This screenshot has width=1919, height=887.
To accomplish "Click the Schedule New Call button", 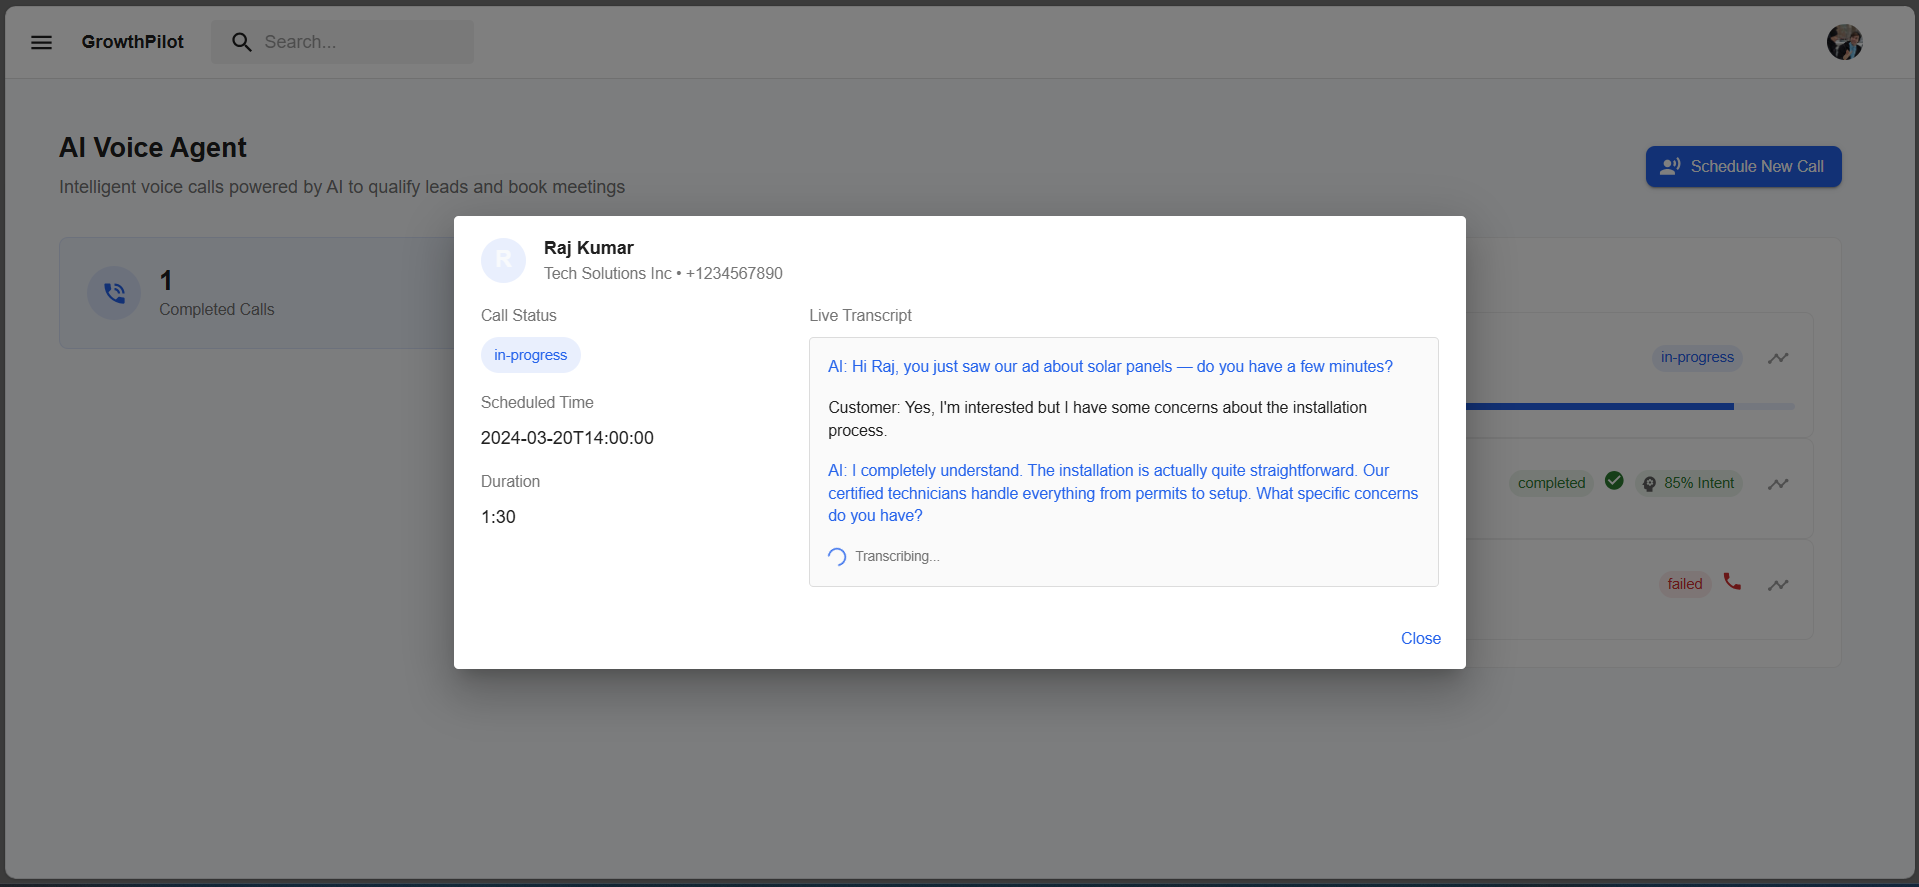I will 1743,167.
